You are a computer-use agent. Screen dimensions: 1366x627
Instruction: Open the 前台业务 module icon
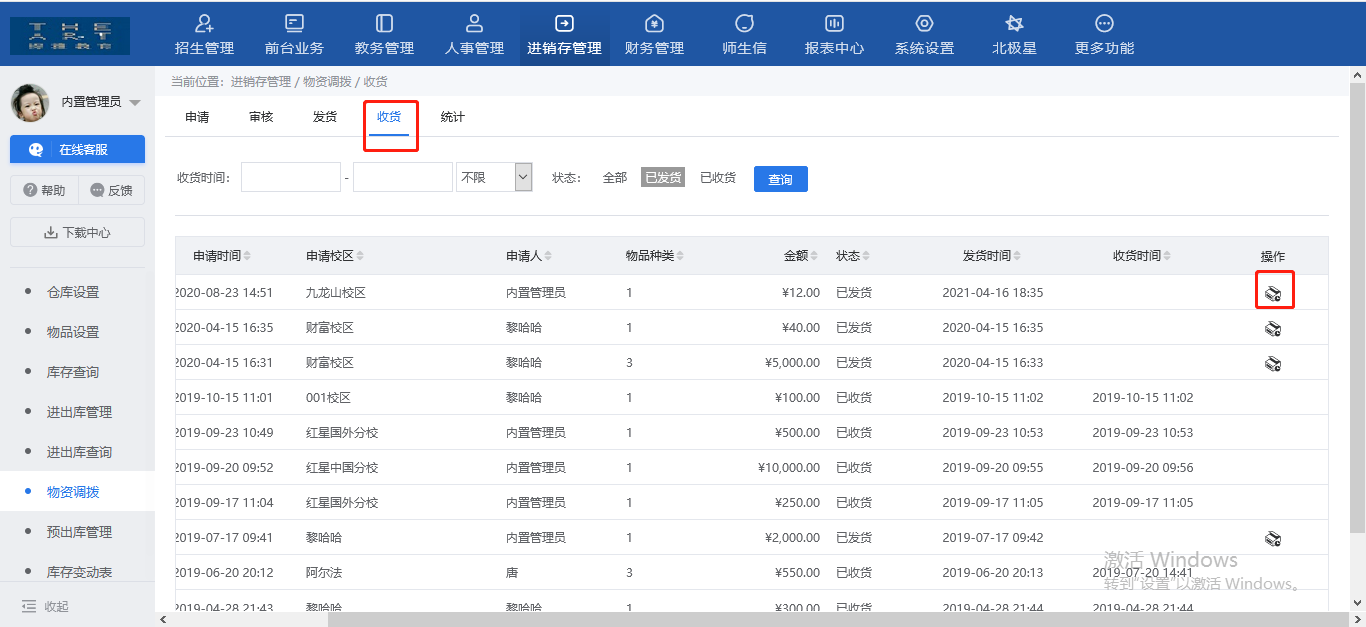[294, 23]
